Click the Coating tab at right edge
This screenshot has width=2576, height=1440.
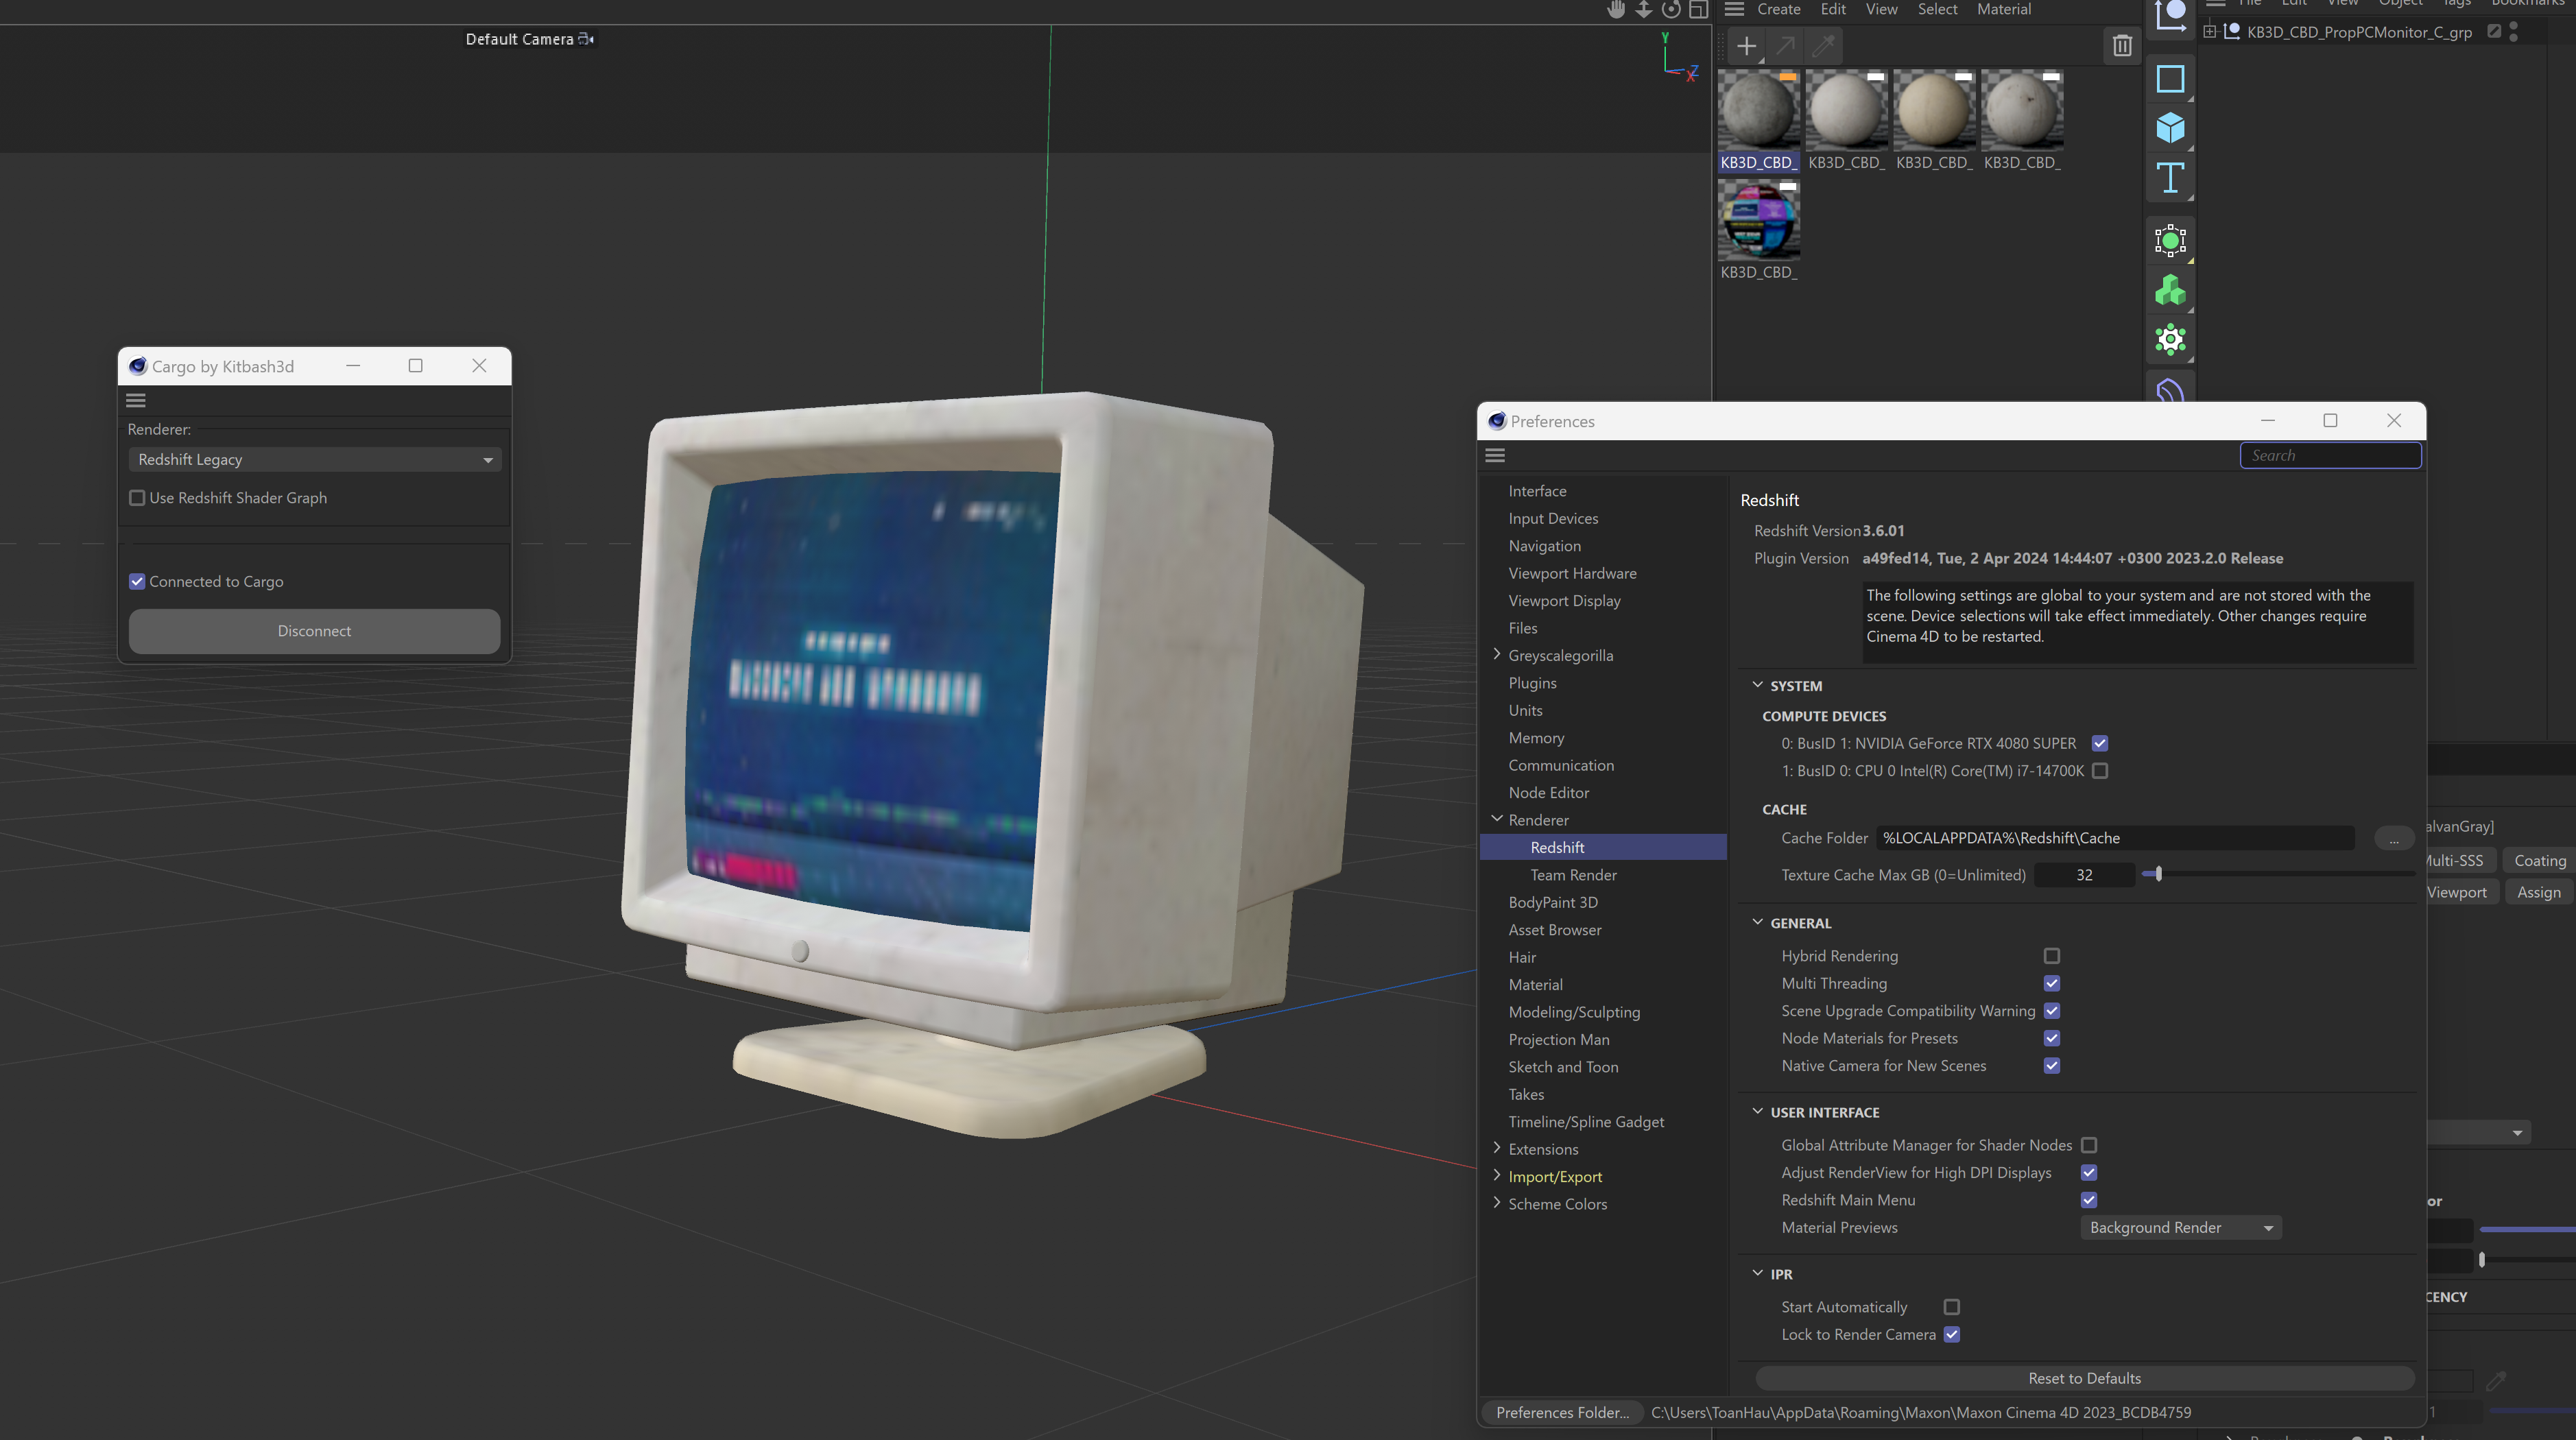pyautogui.click(x=2539, y=861)
